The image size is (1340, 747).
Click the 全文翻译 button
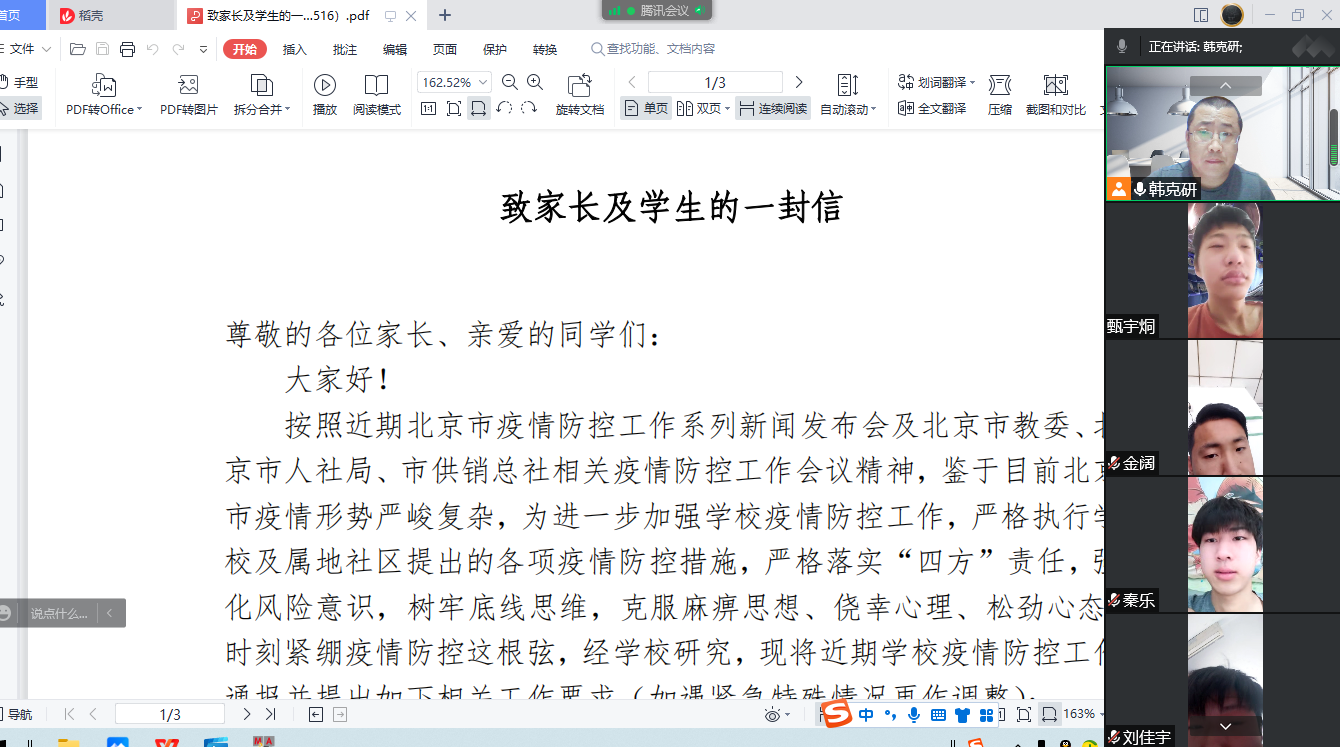click(x=932, y=109)
